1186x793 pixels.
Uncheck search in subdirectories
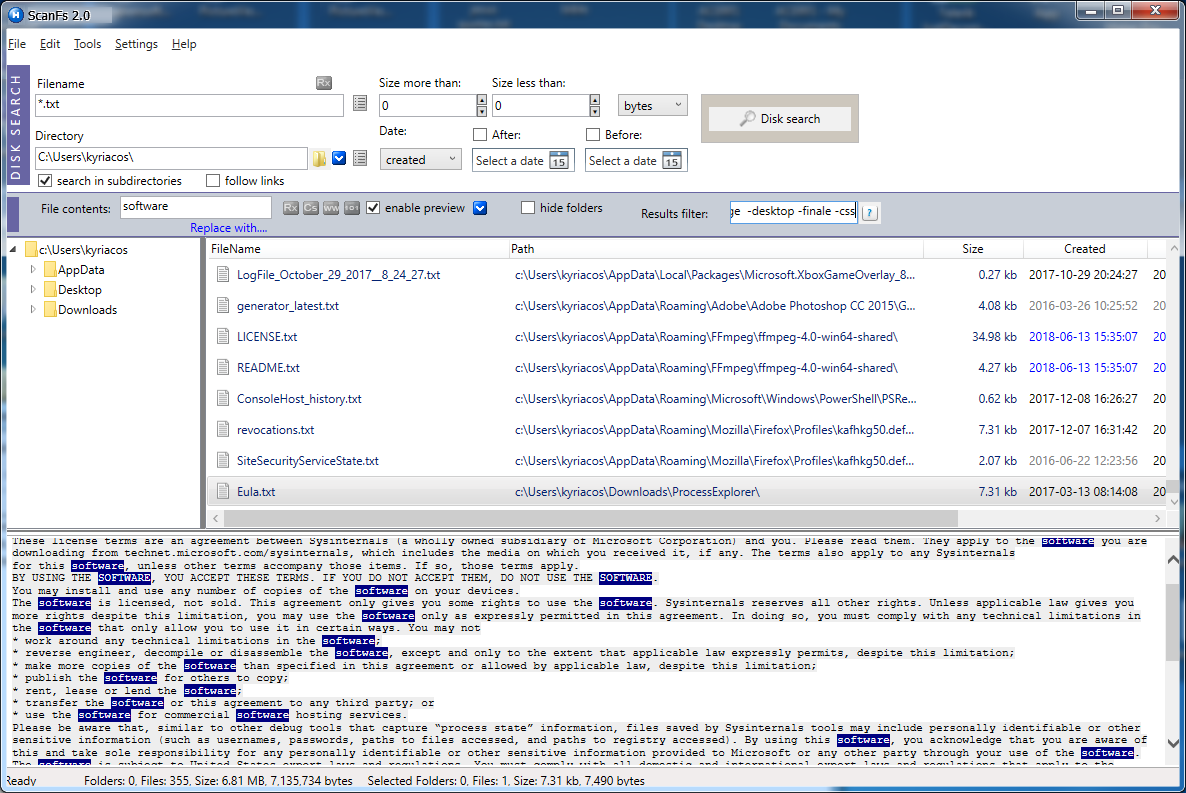coord(43,180)
